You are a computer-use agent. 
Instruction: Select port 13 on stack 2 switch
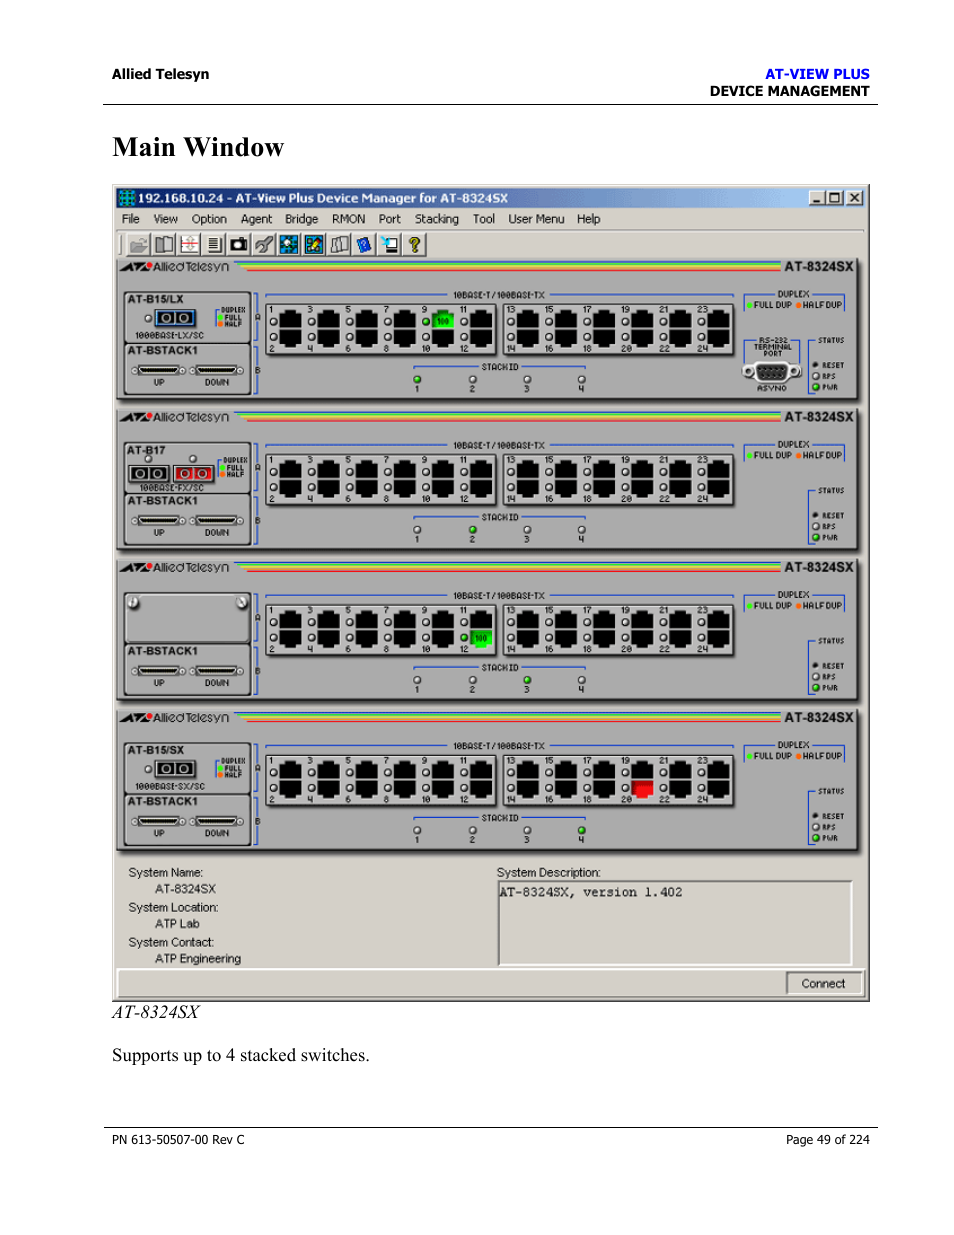(x=528, y=472)
